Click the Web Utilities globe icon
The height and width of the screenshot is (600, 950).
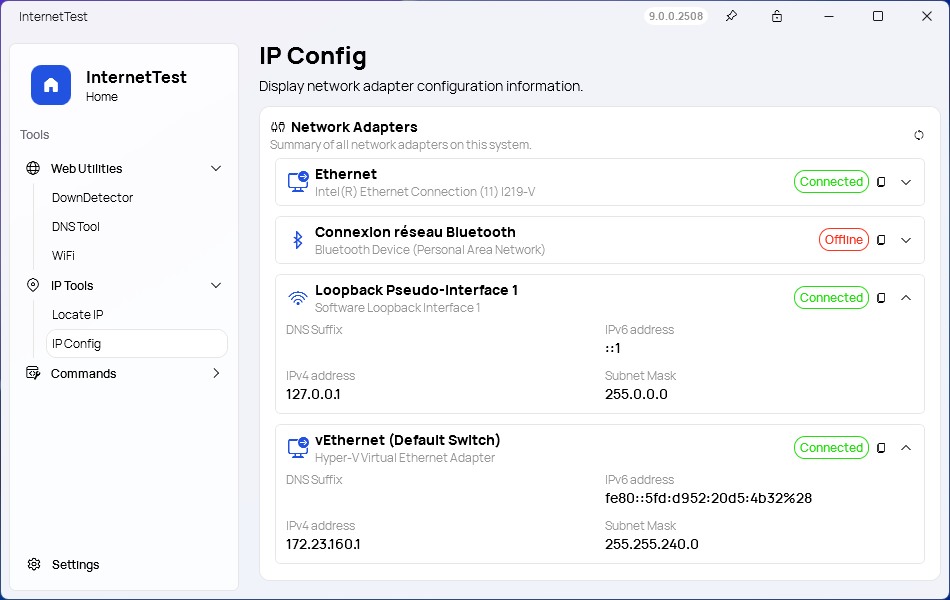(33, 168)
